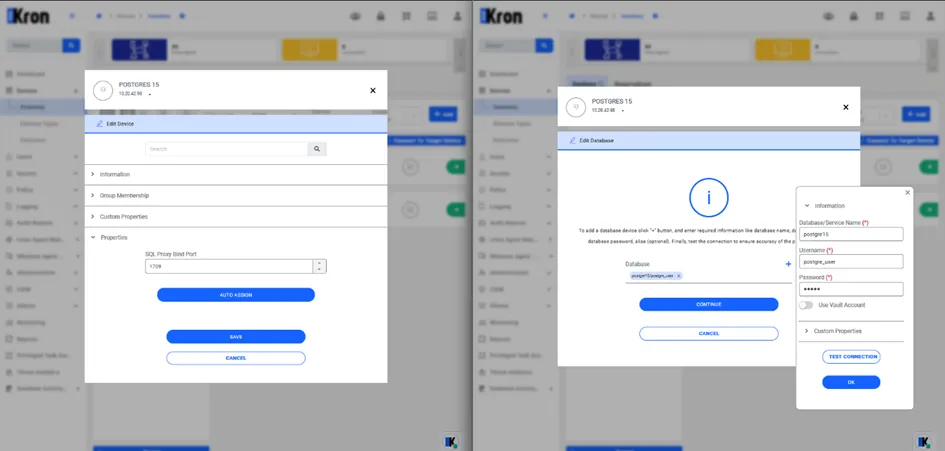Click the blue info circle icon in Edit Database dialog
This screenshot has height=451, width=945.
(x=709, y=198)
